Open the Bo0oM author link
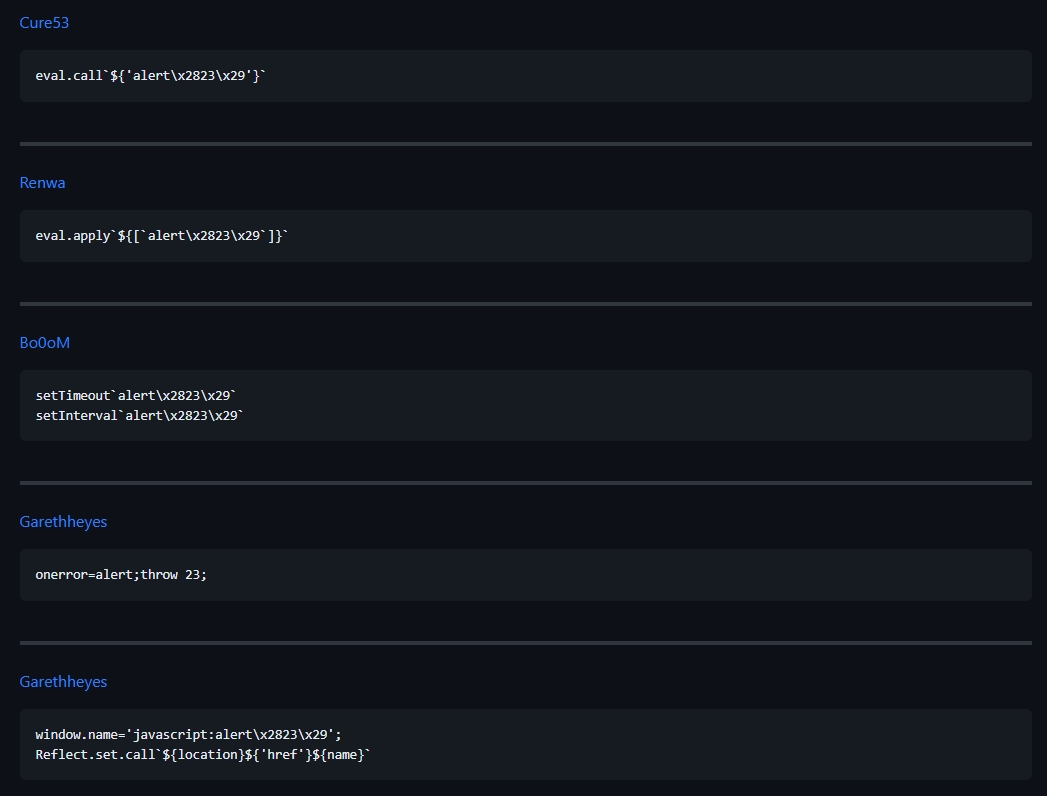Image resolution: width=1047 pixels, height=796 pixels. coord(45,343)
